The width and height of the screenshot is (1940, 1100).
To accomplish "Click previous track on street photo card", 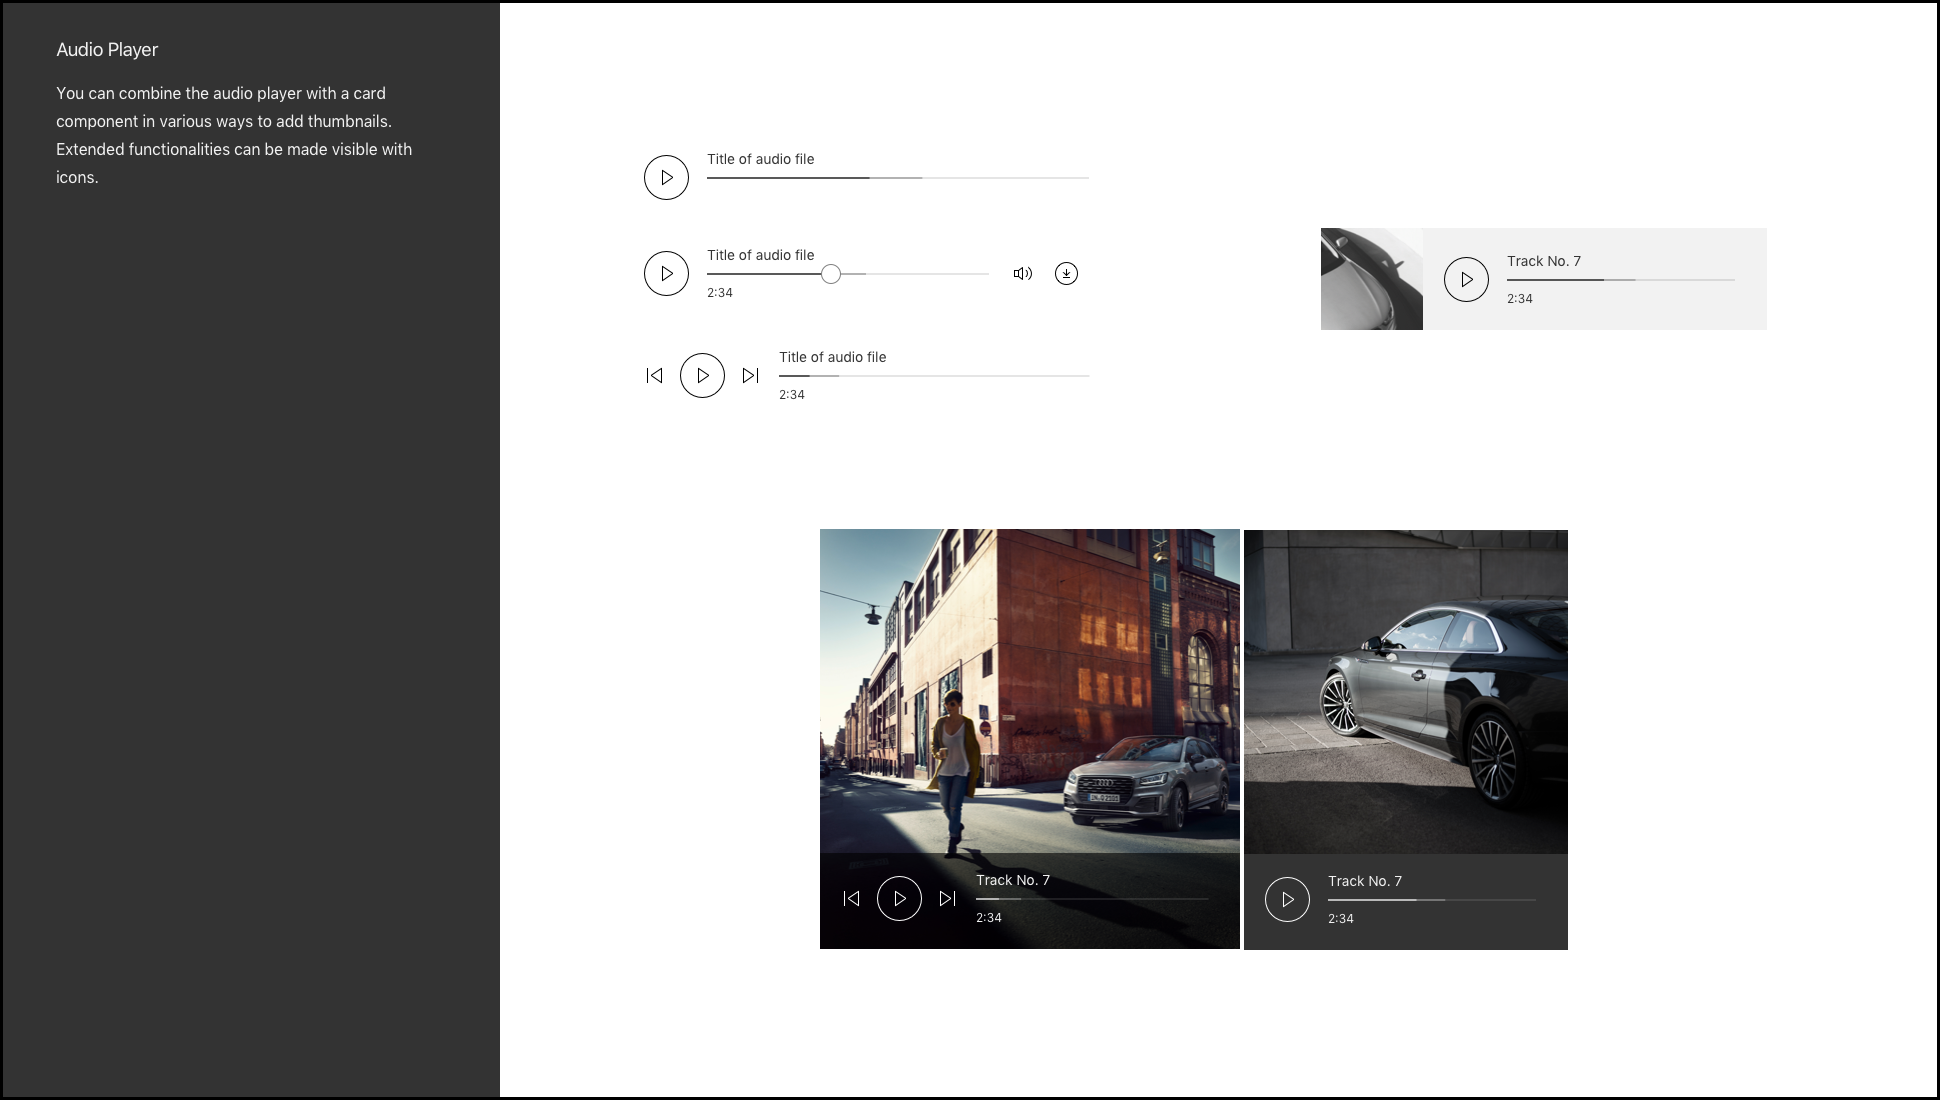I will 851,898.
